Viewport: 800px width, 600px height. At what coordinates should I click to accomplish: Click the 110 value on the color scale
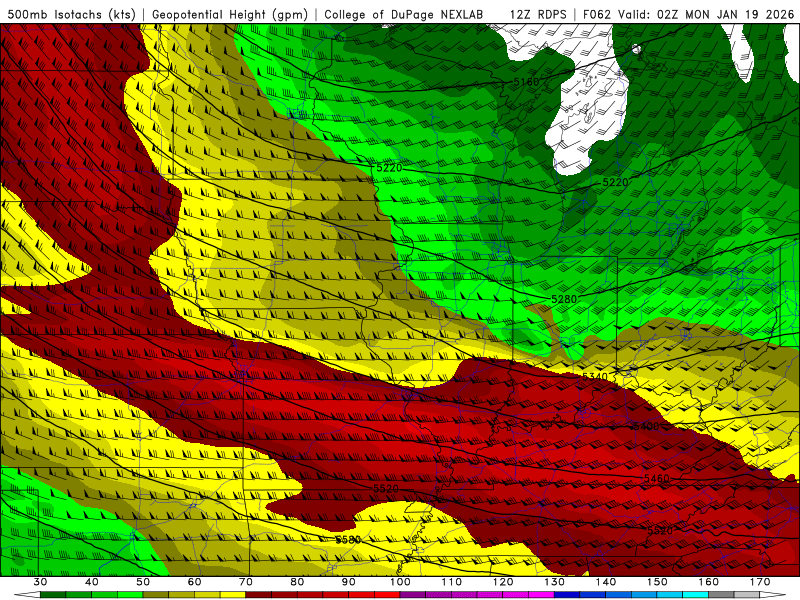coord(452,582)
